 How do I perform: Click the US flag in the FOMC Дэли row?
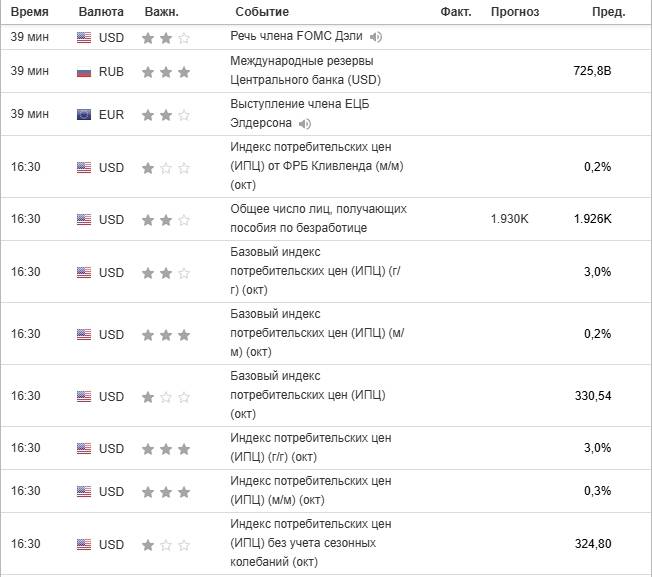click(84, 38)
